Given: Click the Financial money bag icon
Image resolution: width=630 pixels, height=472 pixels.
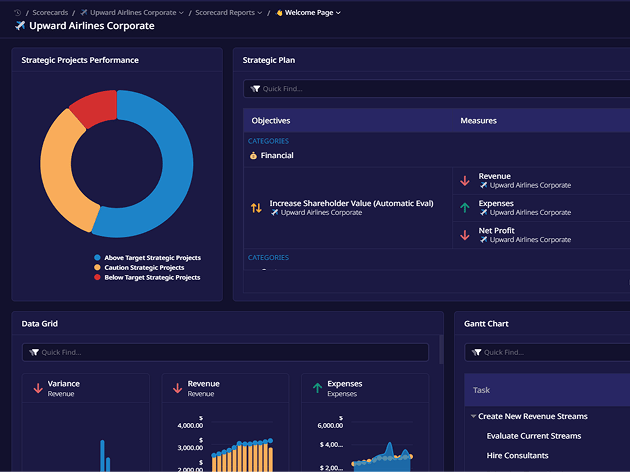Looking at the screenshot, I should 253,155.
